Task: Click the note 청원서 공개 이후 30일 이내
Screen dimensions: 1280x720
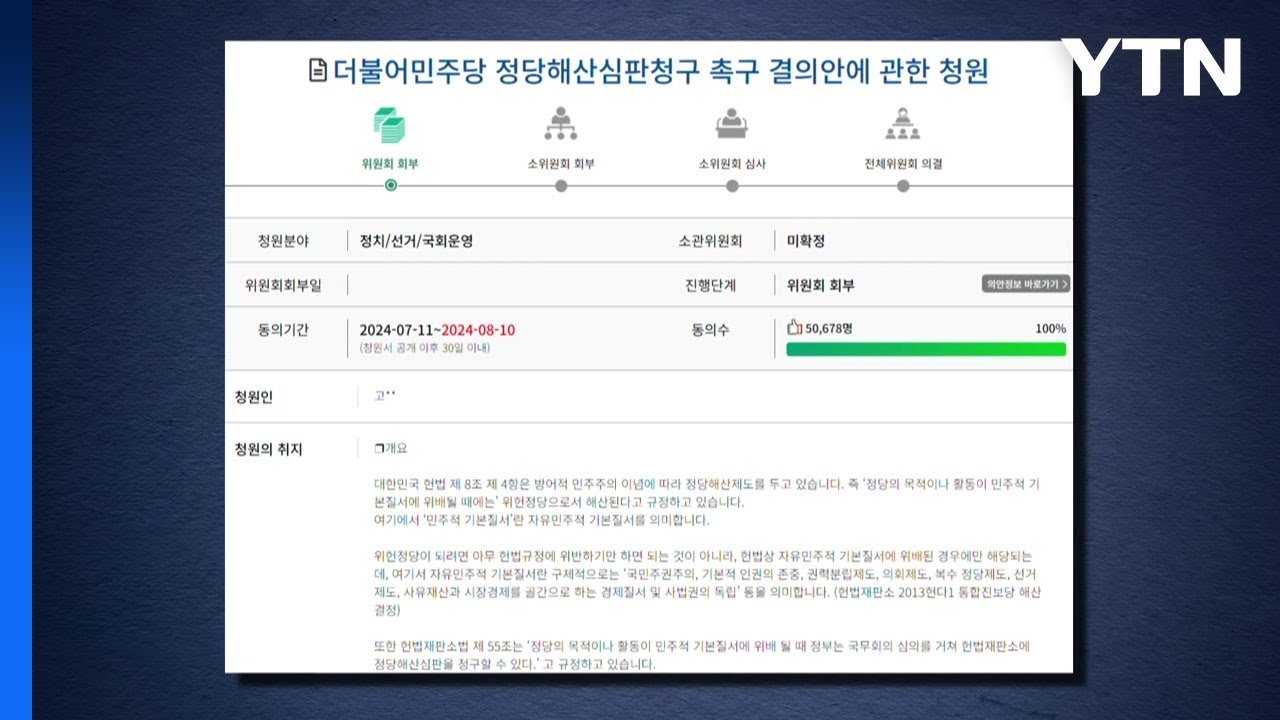Action: 425,348
